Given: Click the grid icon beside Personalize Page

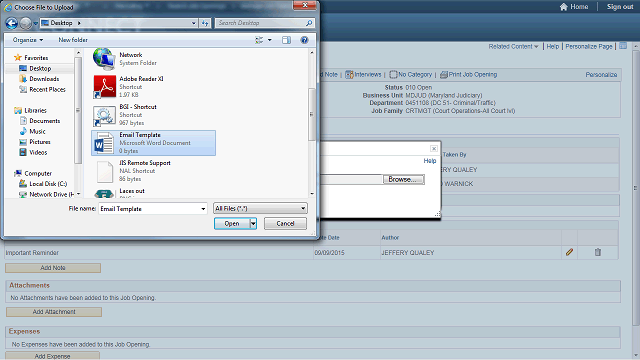Looking at the screenshot, I should click(x=623, y=46).
